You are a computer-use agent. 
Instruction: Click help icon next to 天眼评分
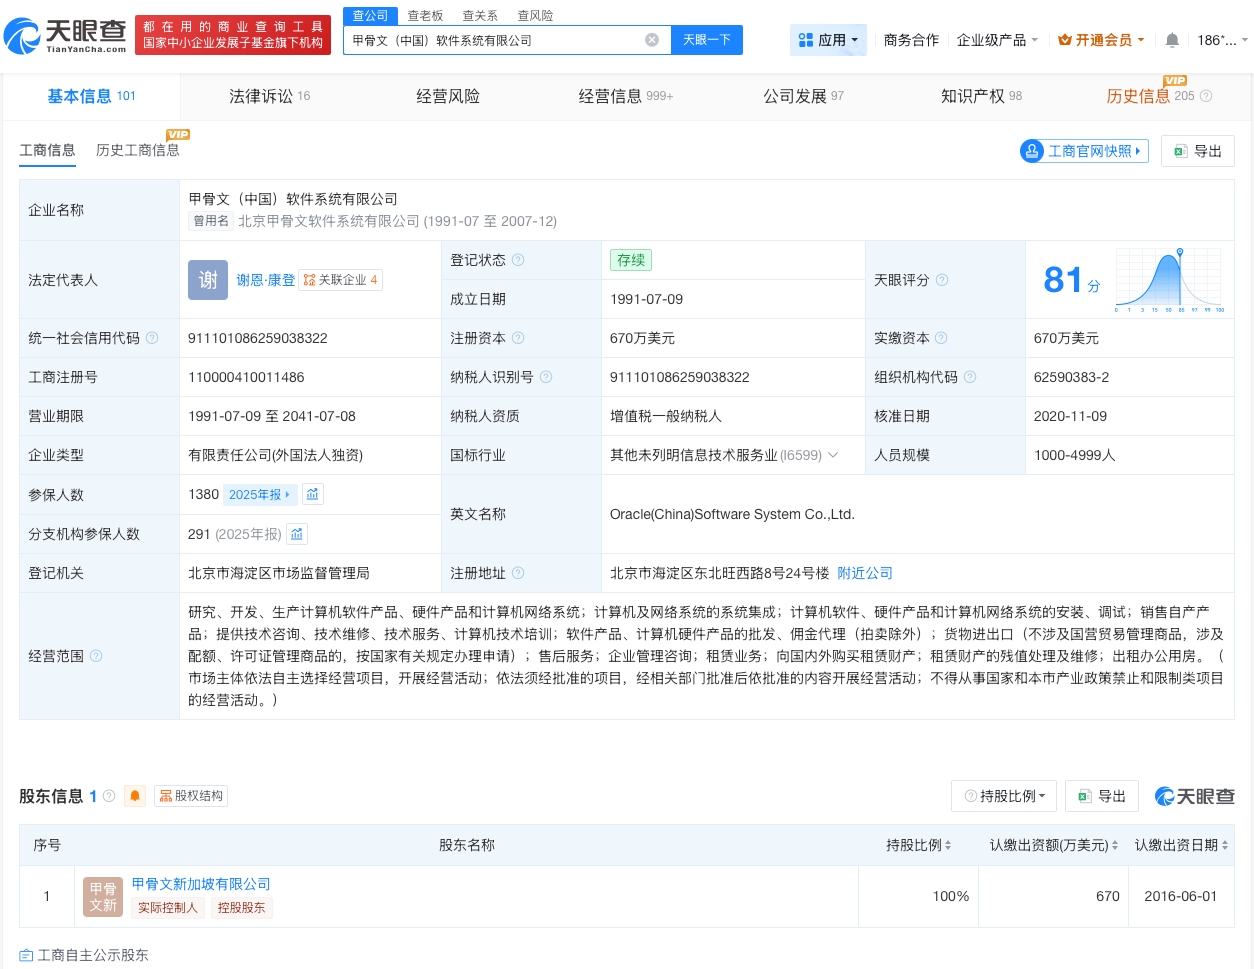pyautogui.click(x=942, y=280)
